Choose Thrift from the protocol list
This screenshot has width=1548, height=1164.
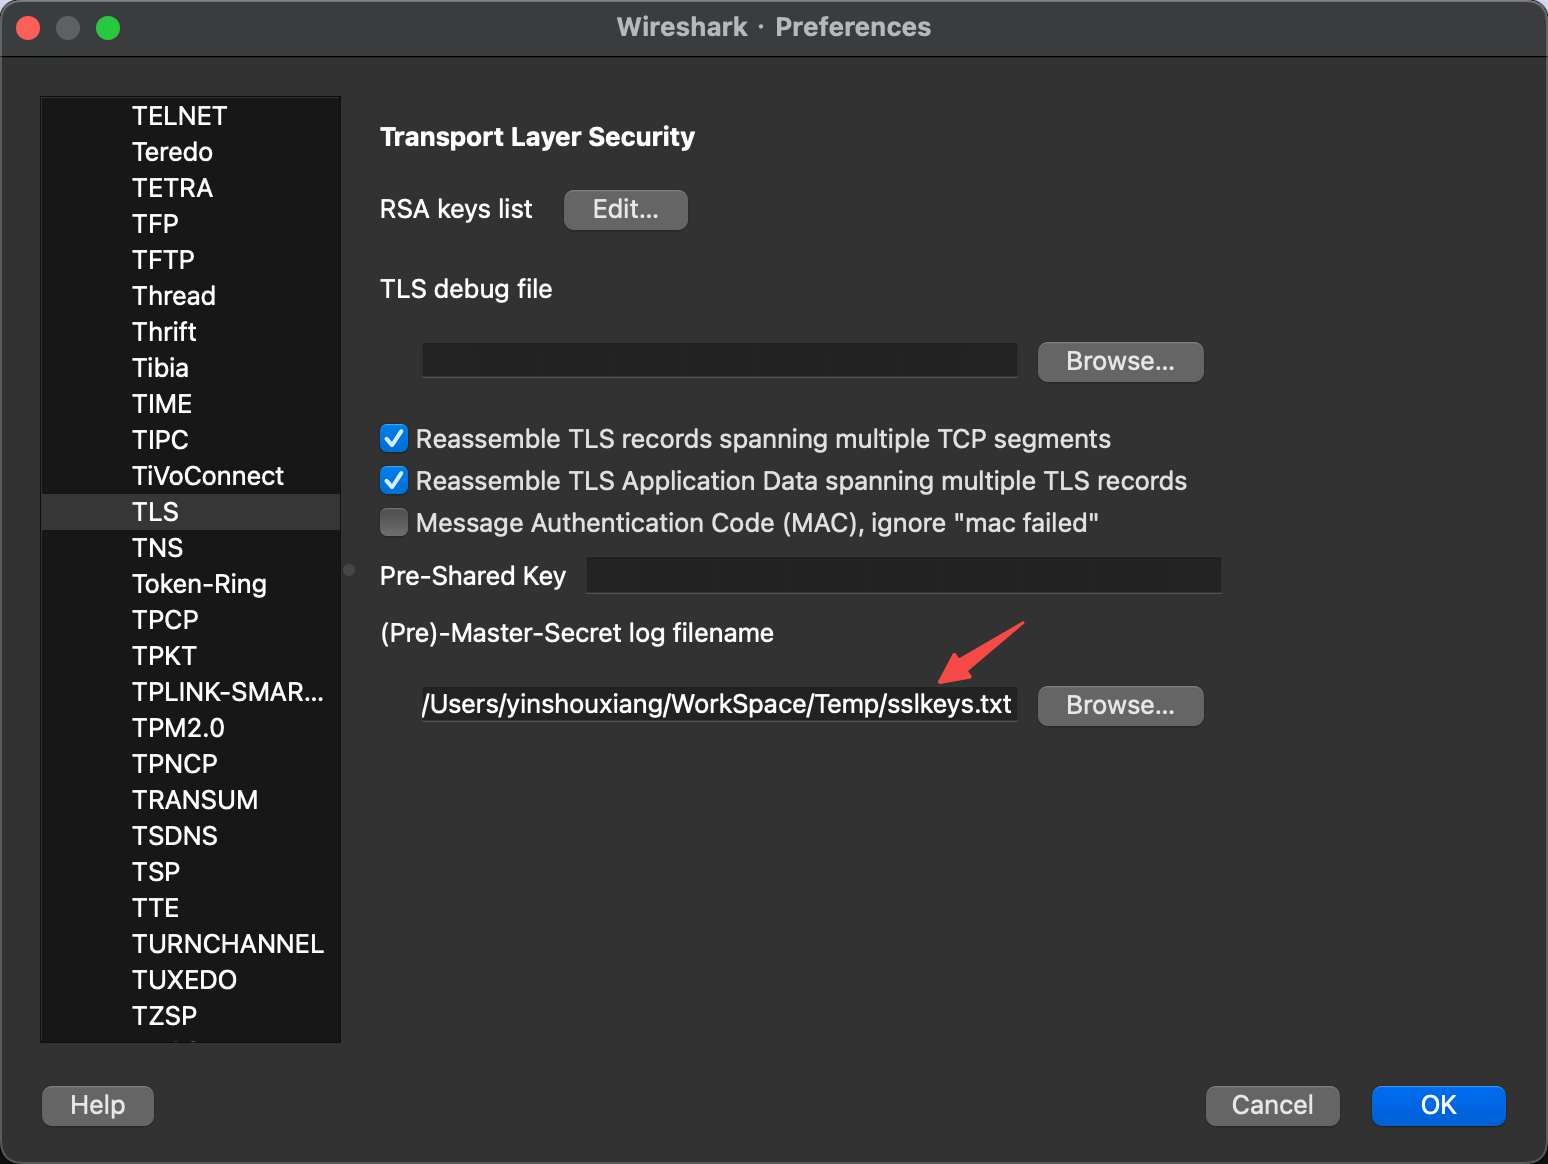tap(165, 332)
